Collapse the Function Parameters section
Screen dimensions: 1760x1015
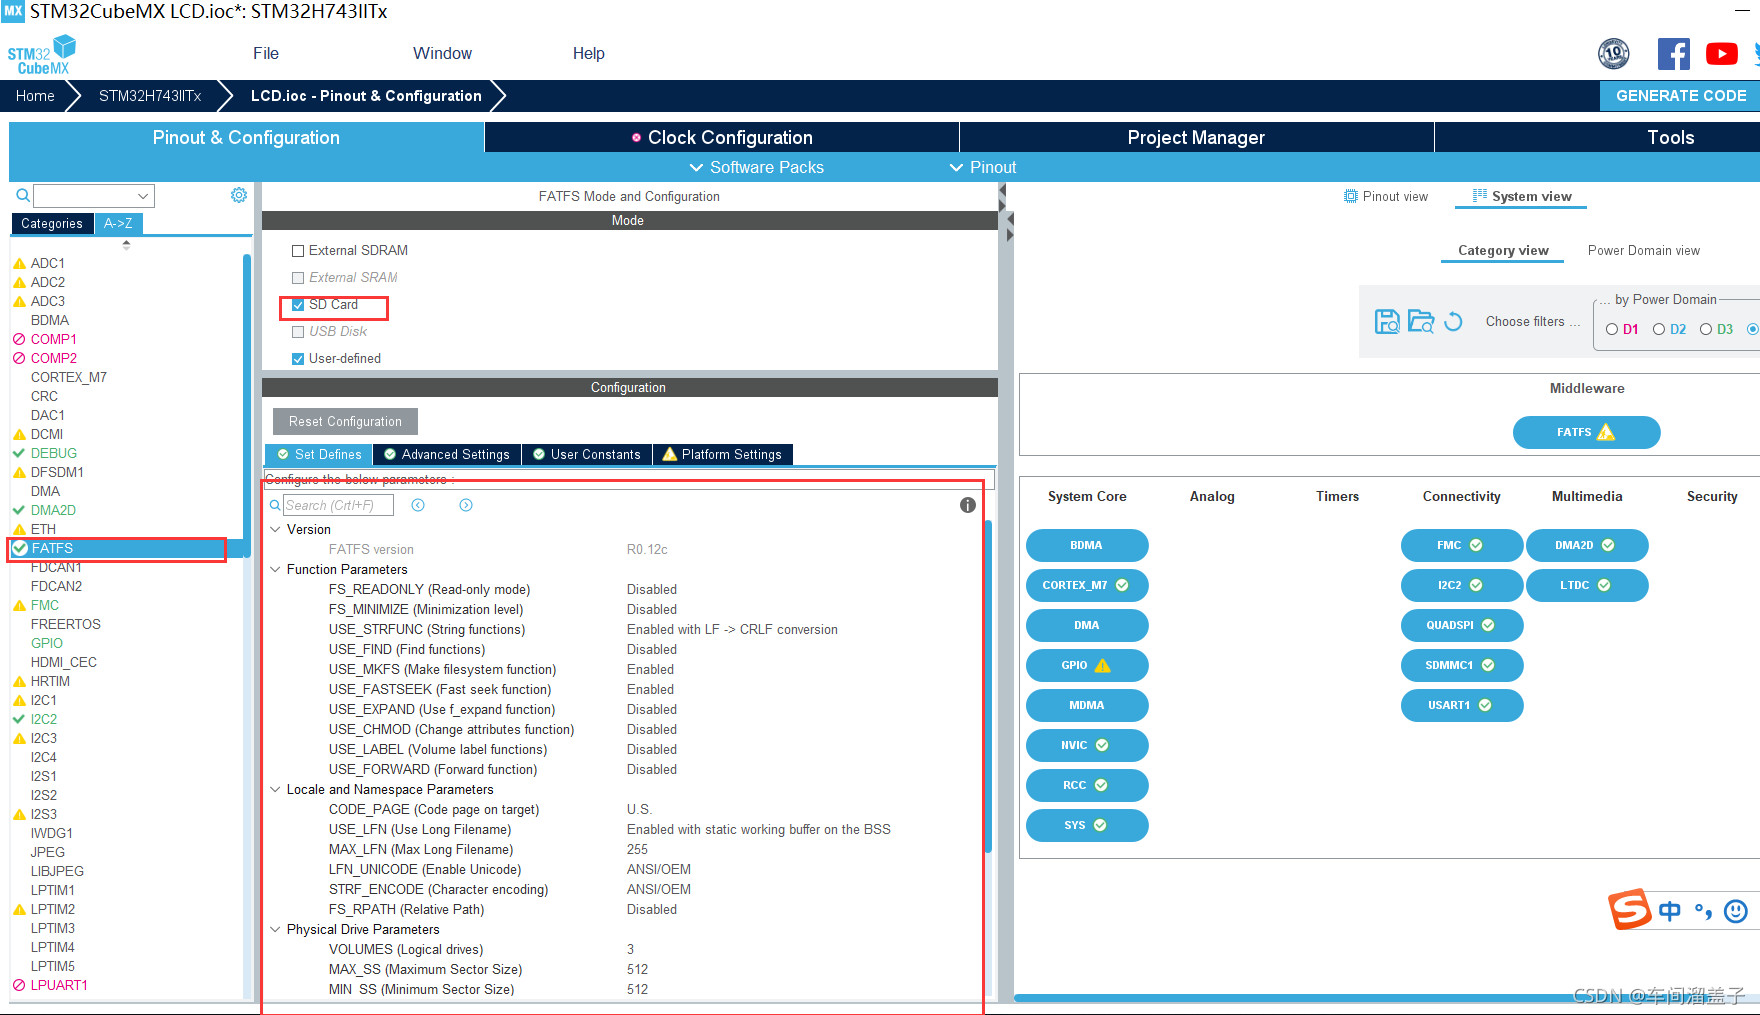(275, 569)
